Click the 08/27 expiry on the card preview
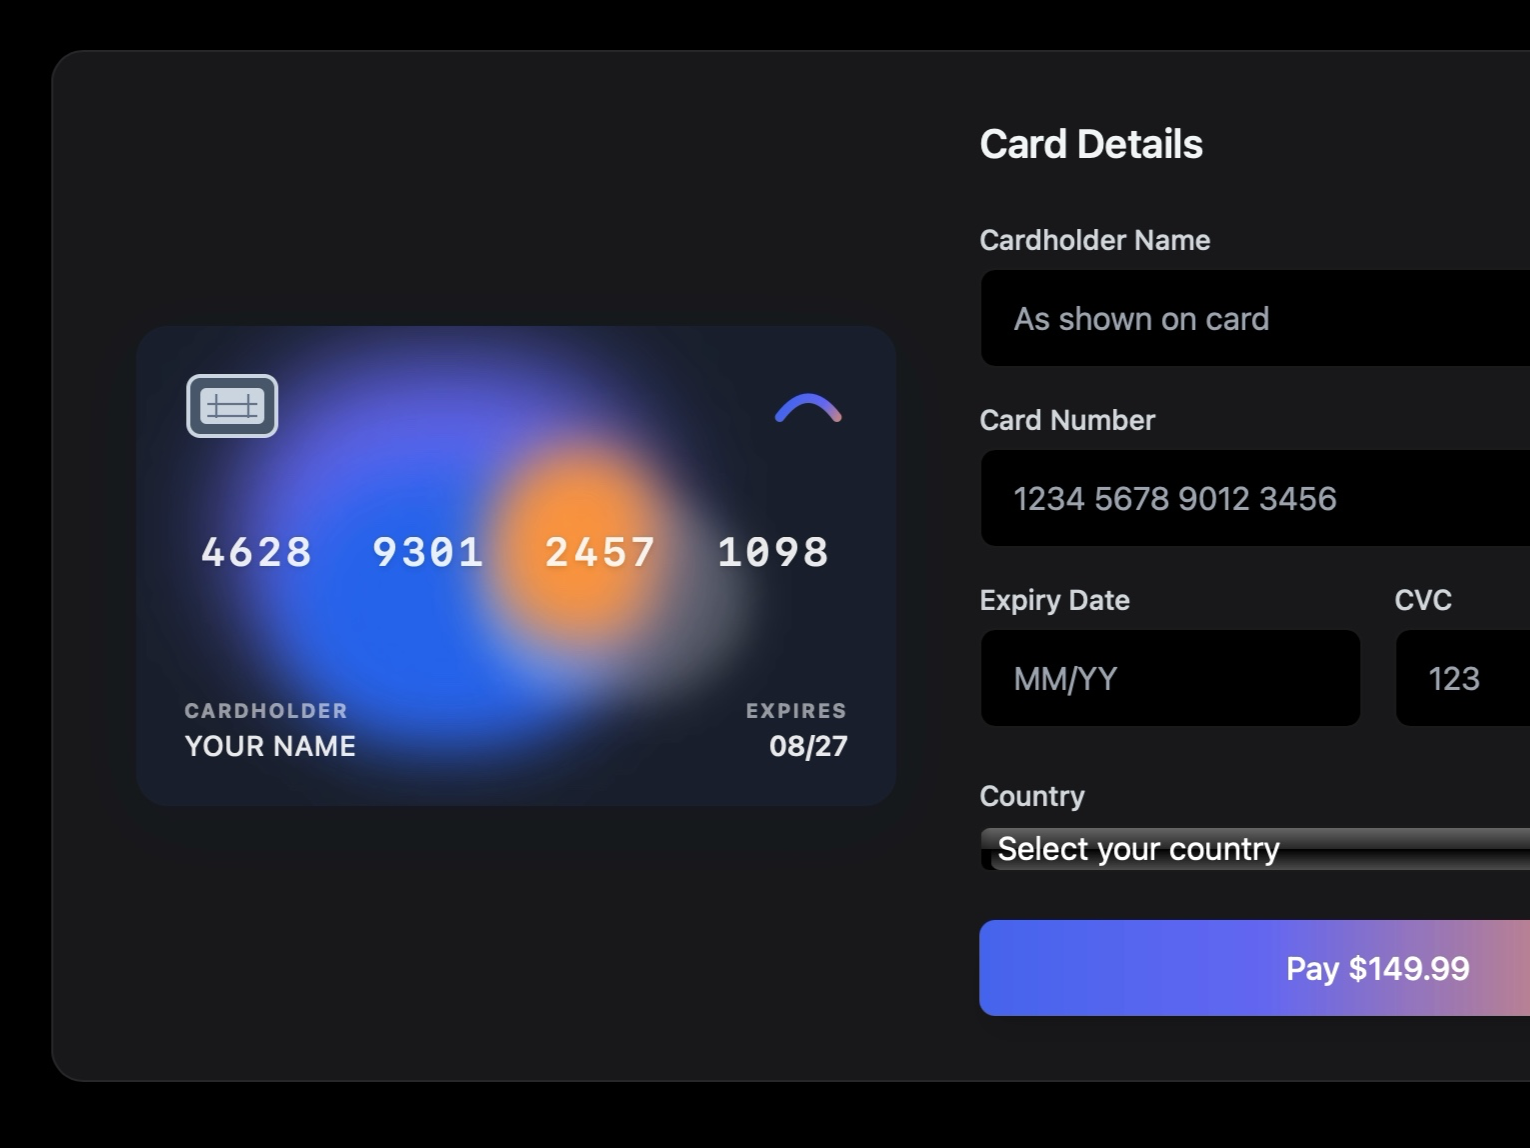 [x=808, y=746]
